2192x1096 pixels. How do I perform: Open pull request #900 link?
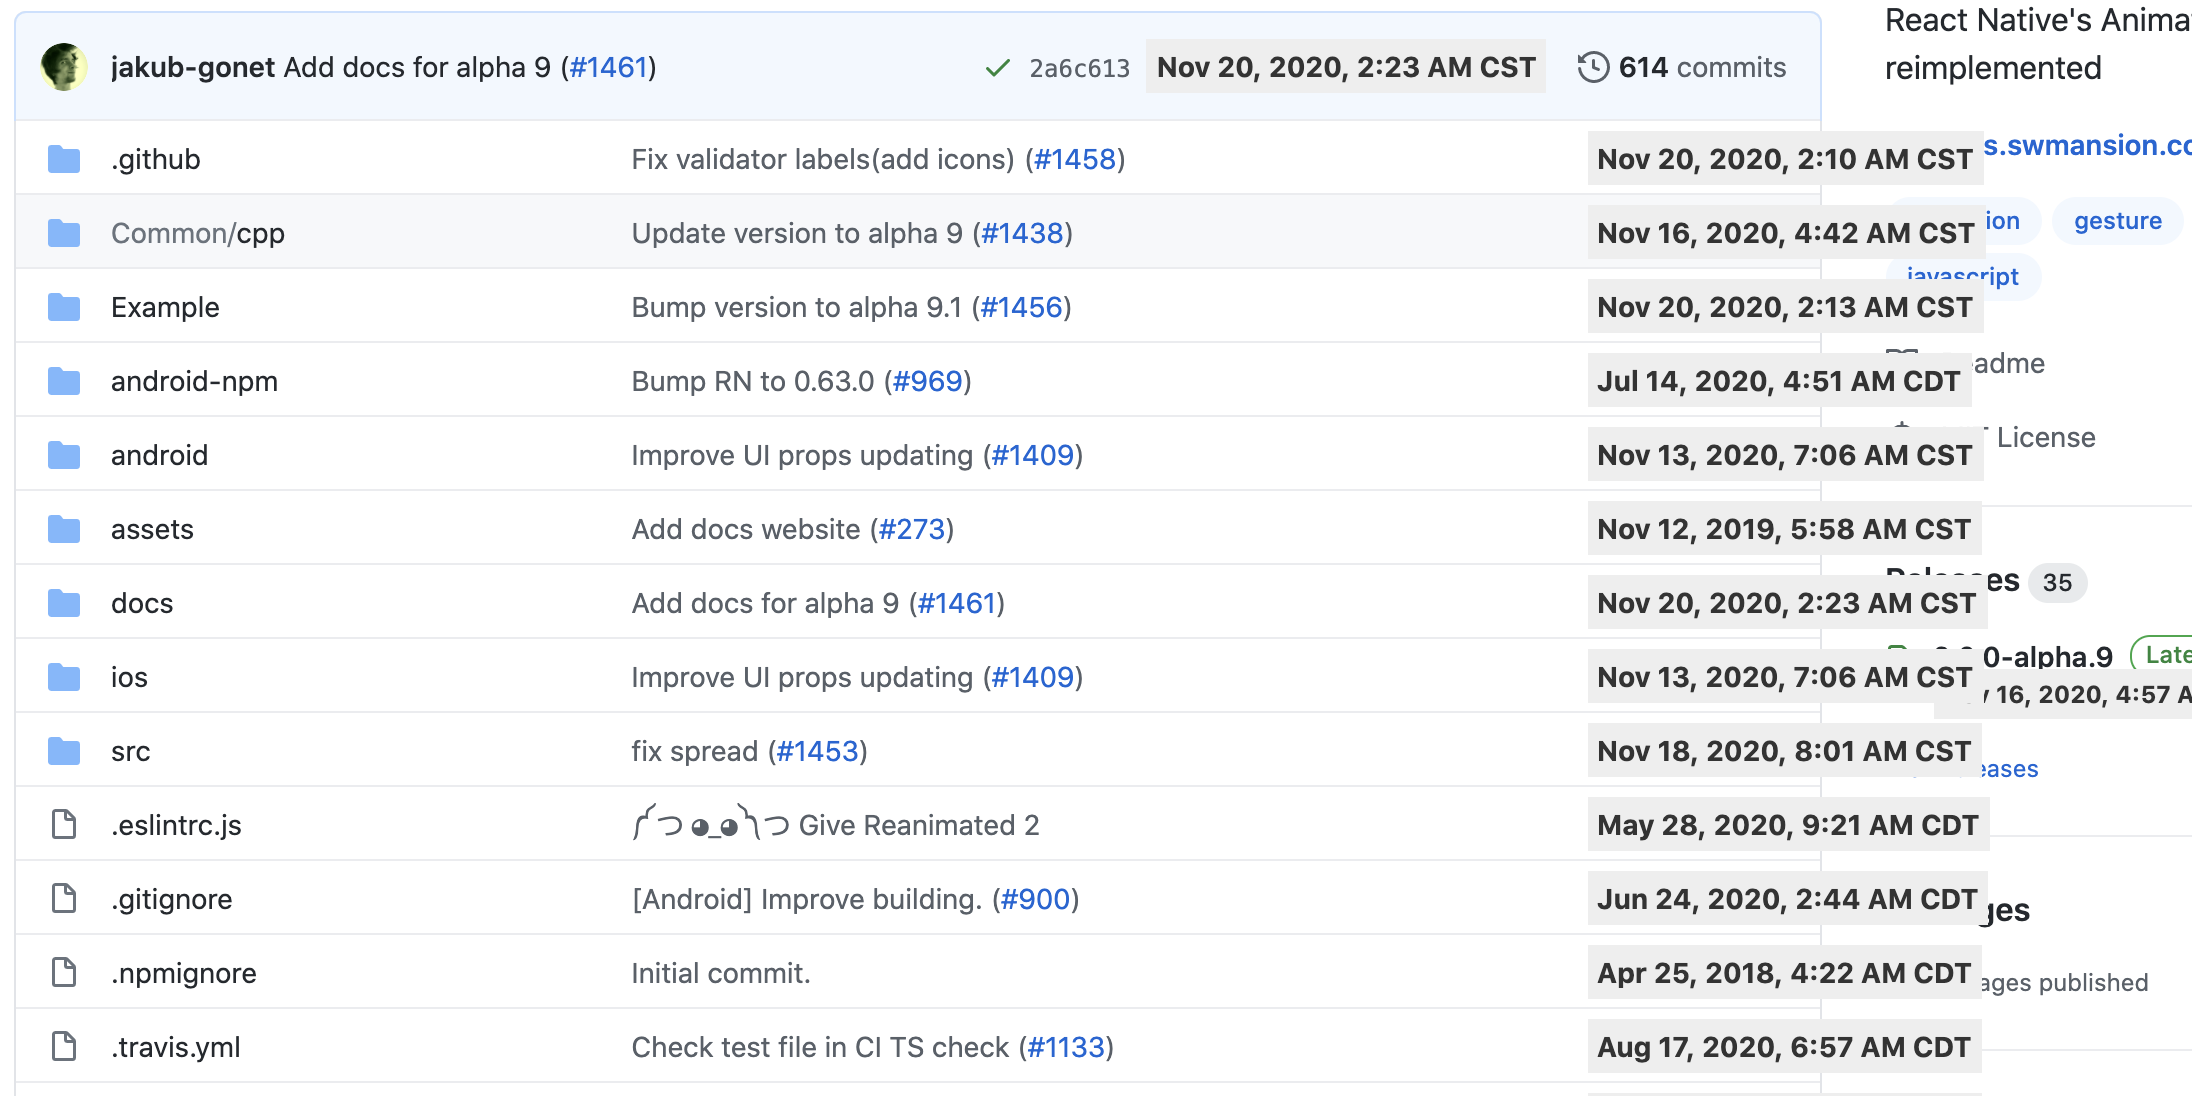coord(1036,899)
